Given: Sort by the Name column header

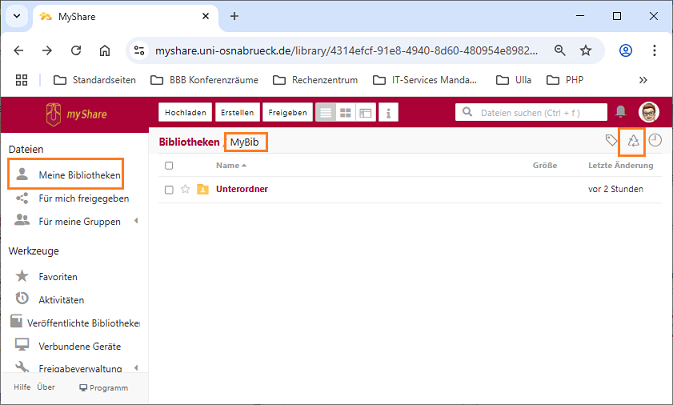Looking at the screenshot, I should pyautogui.click(x=228, y=165).
